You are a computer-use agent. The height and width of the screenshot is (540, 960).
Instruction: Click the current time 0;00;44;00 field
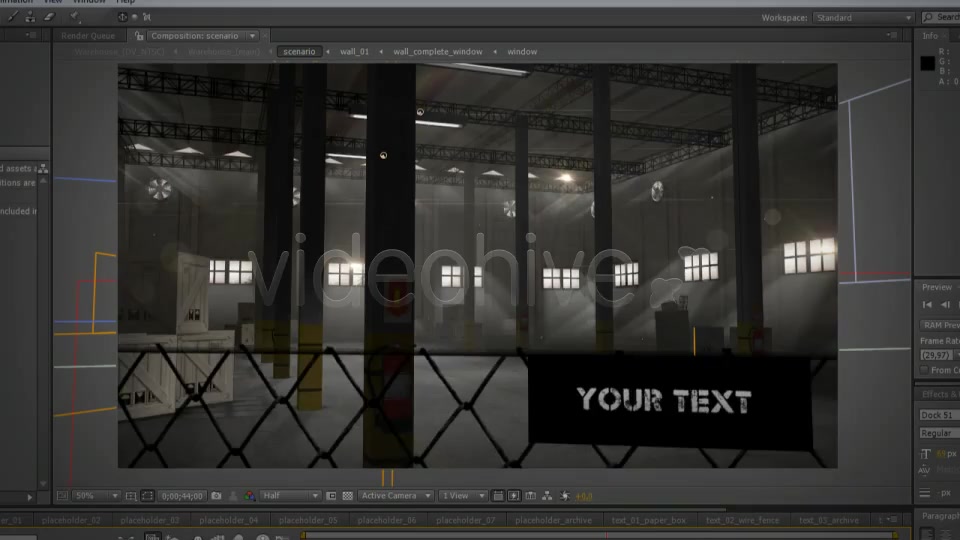click(x=182, y=497)
